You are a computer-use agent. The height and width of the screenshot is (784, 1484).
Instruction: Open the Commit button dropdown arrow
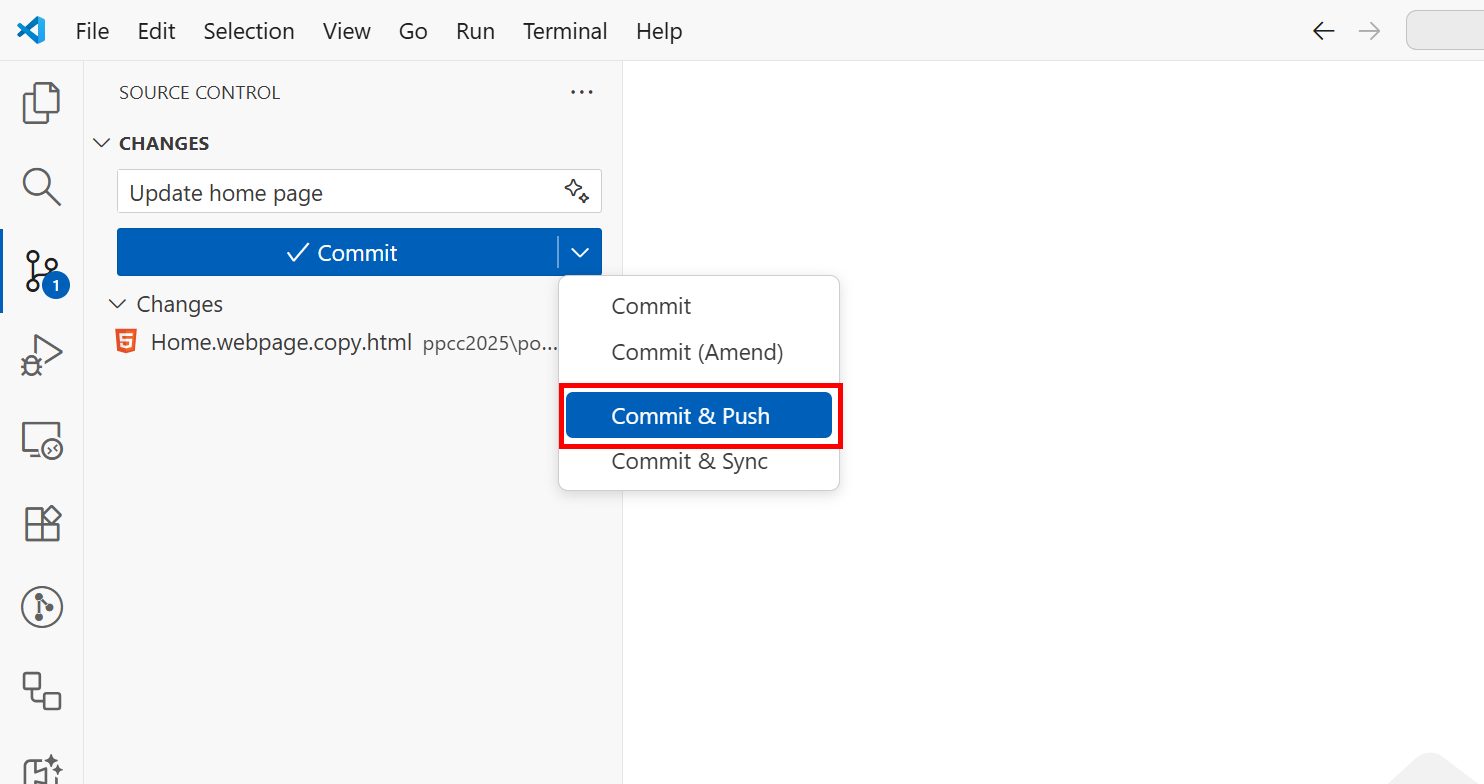point(580,252)
